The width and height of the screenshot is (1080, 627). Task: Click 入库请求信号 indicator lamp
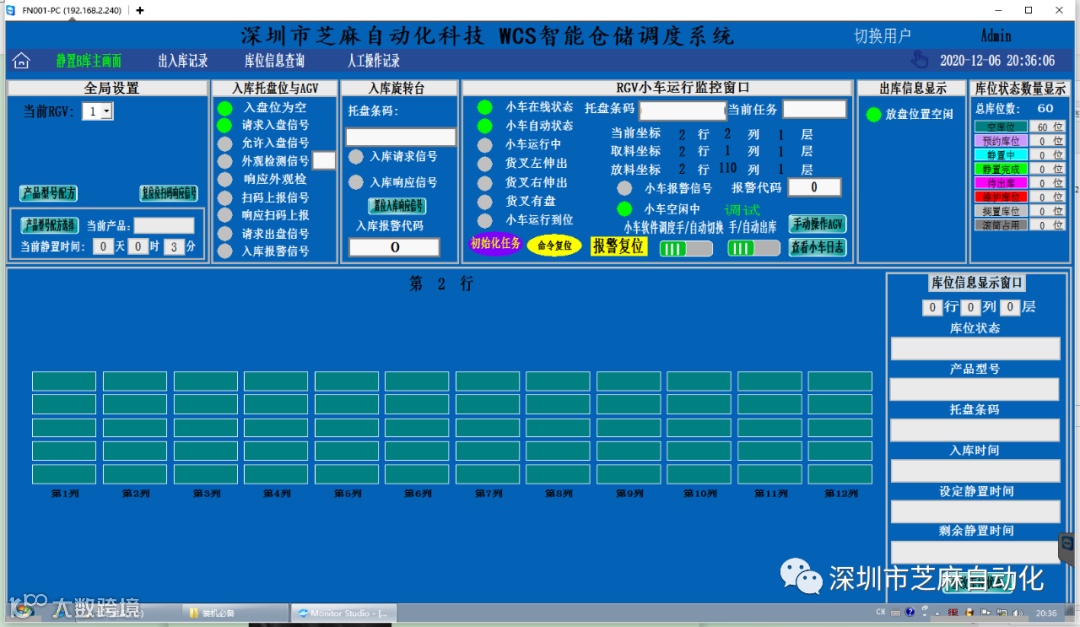pos(356,157)
